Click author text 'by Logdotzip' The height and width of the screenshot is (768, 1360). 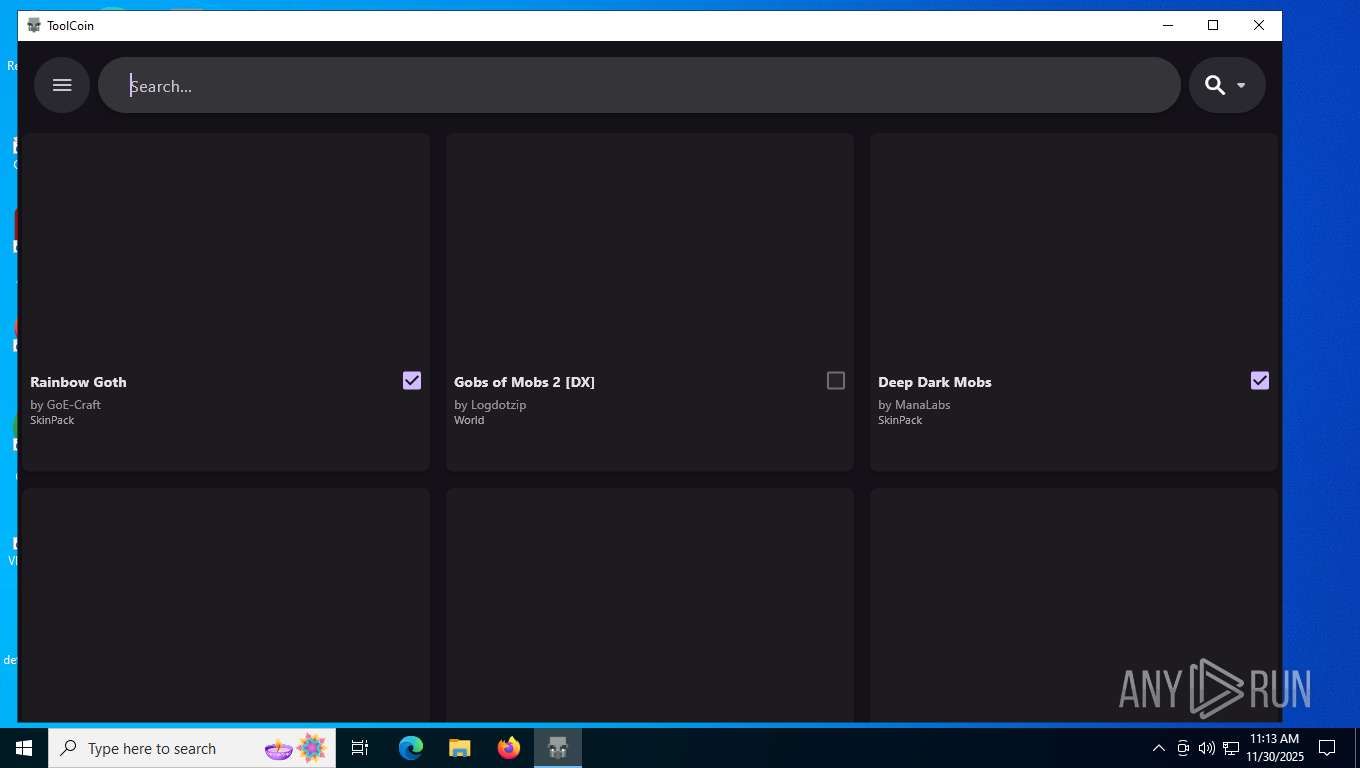coord(490,405)
